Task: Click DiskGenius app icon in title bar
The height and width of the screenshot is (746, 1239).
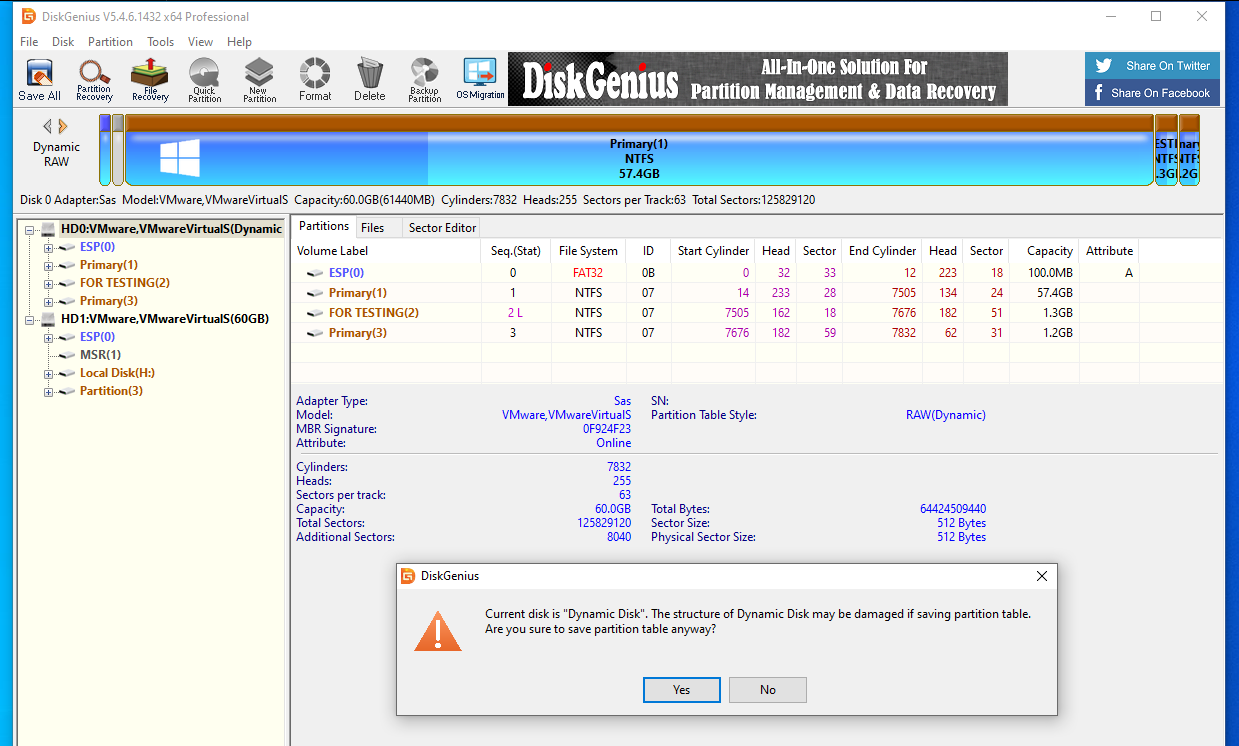Action: [29, 17]
